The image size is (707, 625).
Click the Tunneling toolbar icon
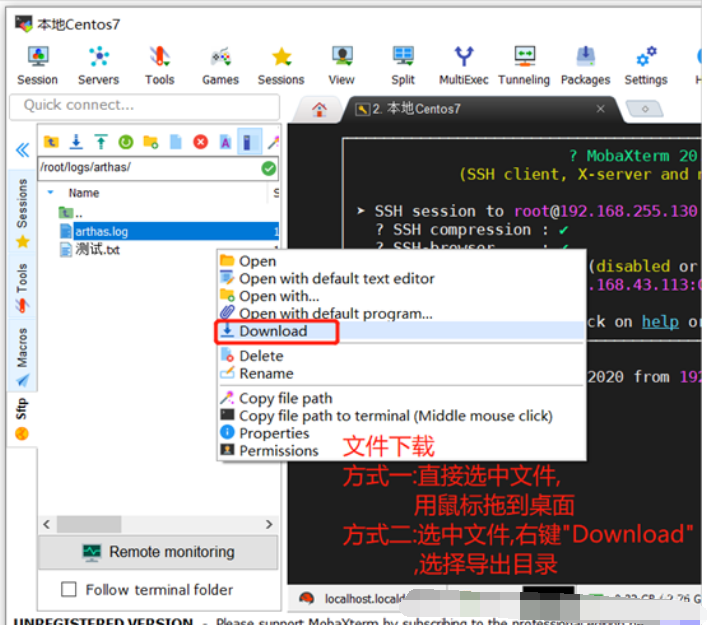click(524, 64)
